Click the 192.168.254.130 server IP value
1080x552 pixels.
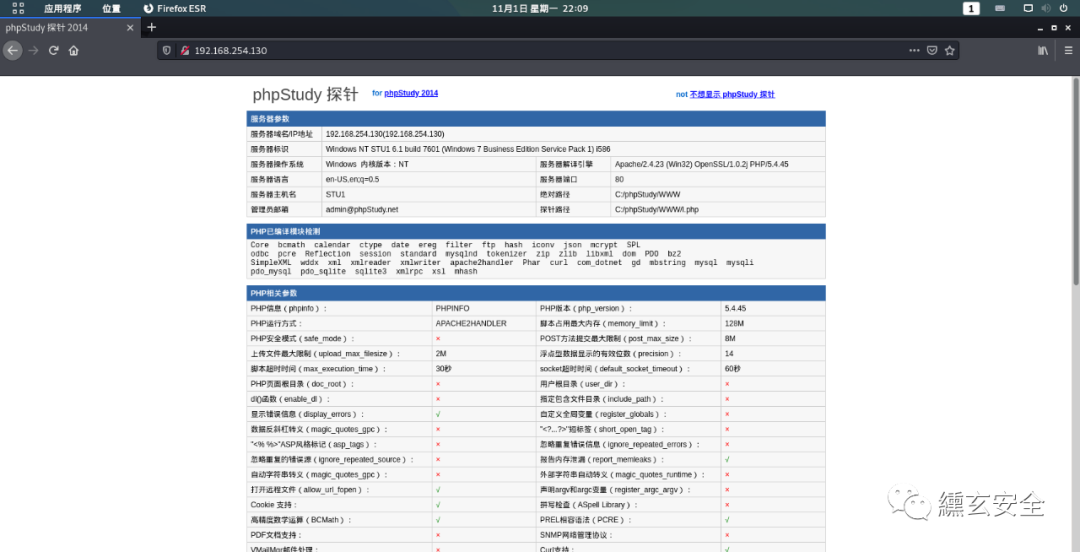click(x=385, y=134)
